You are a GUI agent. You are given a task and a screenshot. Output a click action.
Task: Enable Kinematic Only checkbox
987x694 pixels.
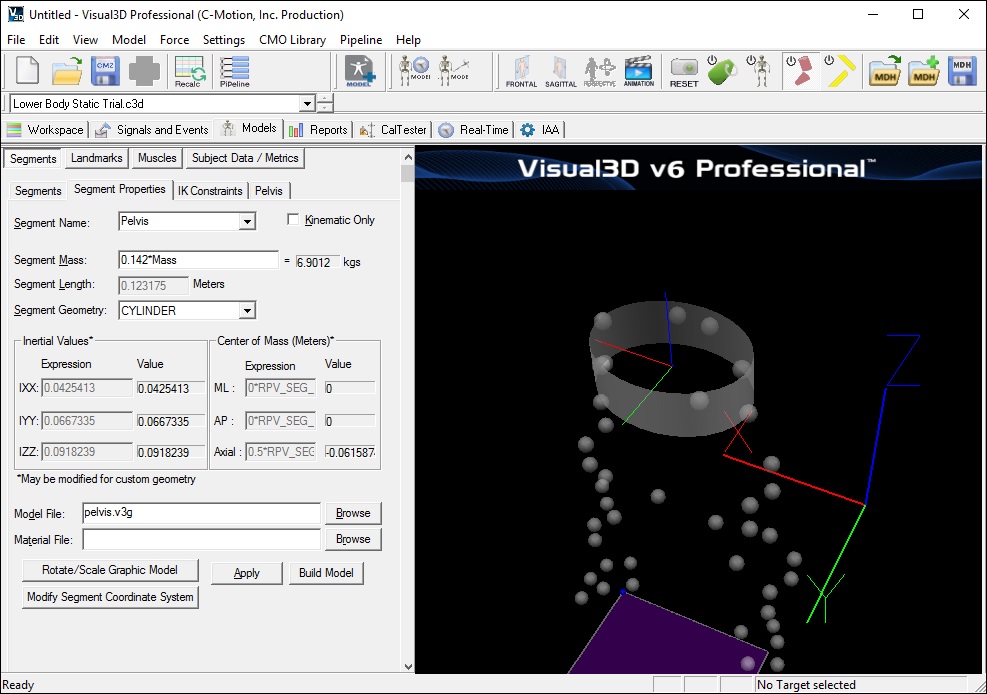pos(293,219)
